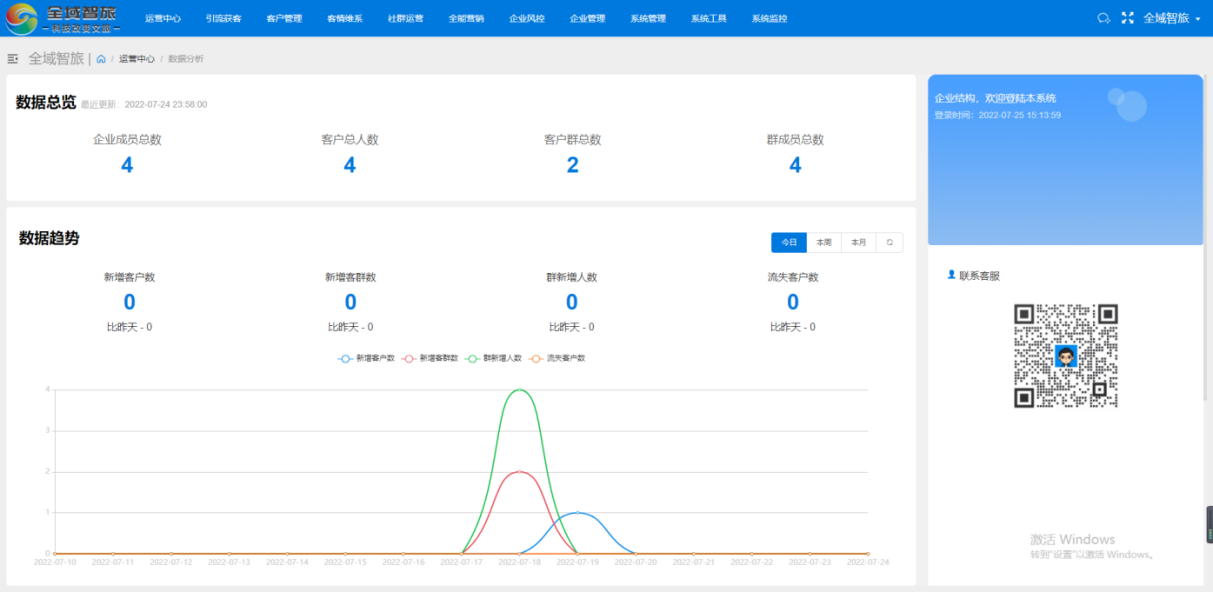Open the 全域智旅 user dropdown
The image size is (1213, 592).
1172,18
